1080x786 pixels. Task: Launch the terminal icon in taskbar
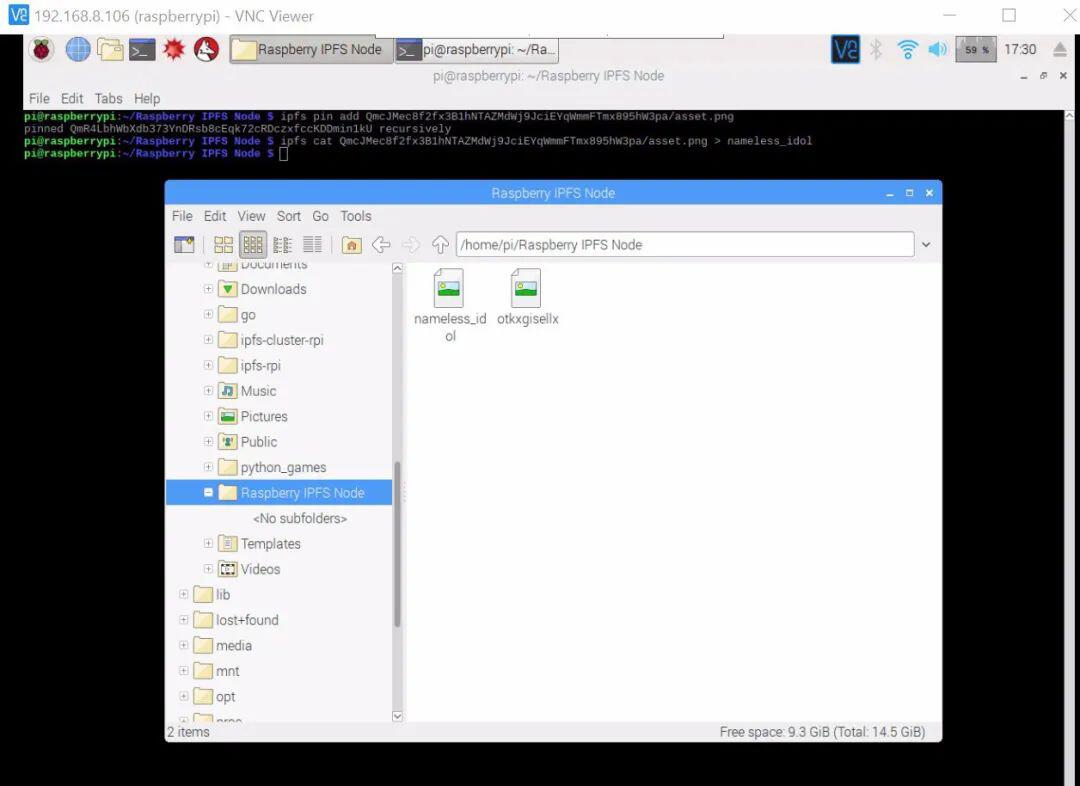point(142,50)
